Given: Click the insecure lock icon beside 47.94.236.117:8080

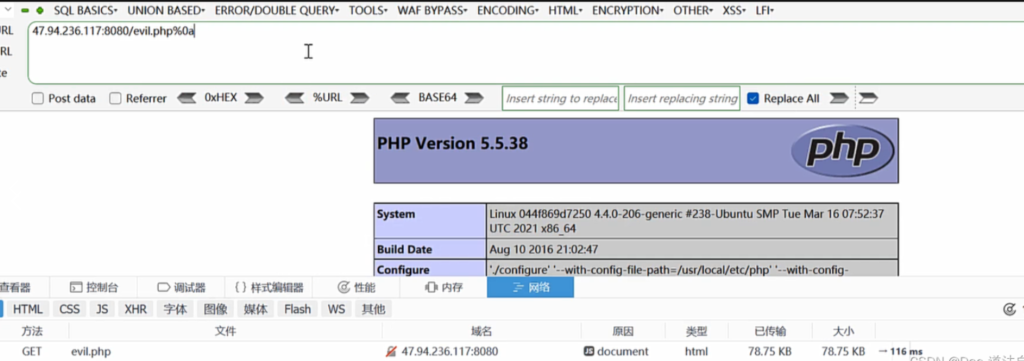Looking at the screenshot, I should (x=391, y=352).
